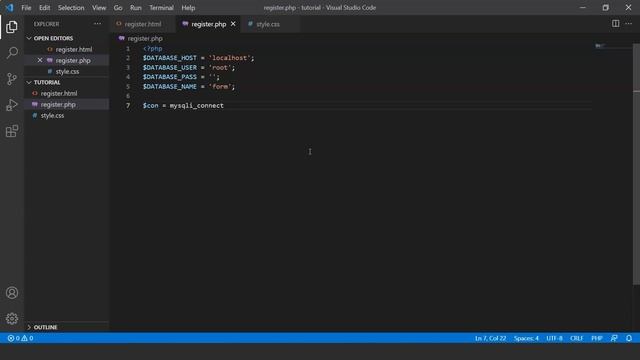Select PHP language mode in status bar

(597, 338)
